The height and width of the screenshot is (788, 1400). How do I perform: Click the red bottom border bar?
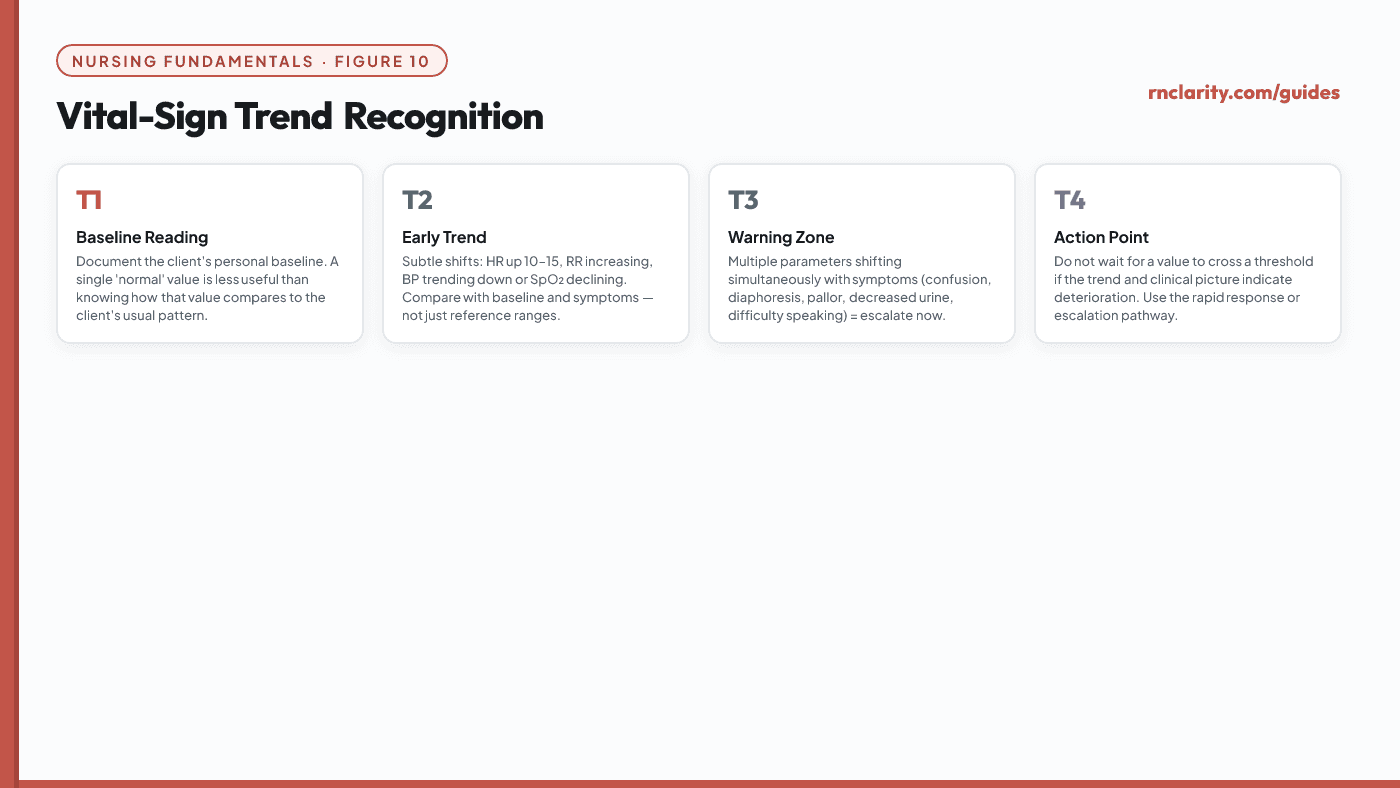click(x=709, y=784)
